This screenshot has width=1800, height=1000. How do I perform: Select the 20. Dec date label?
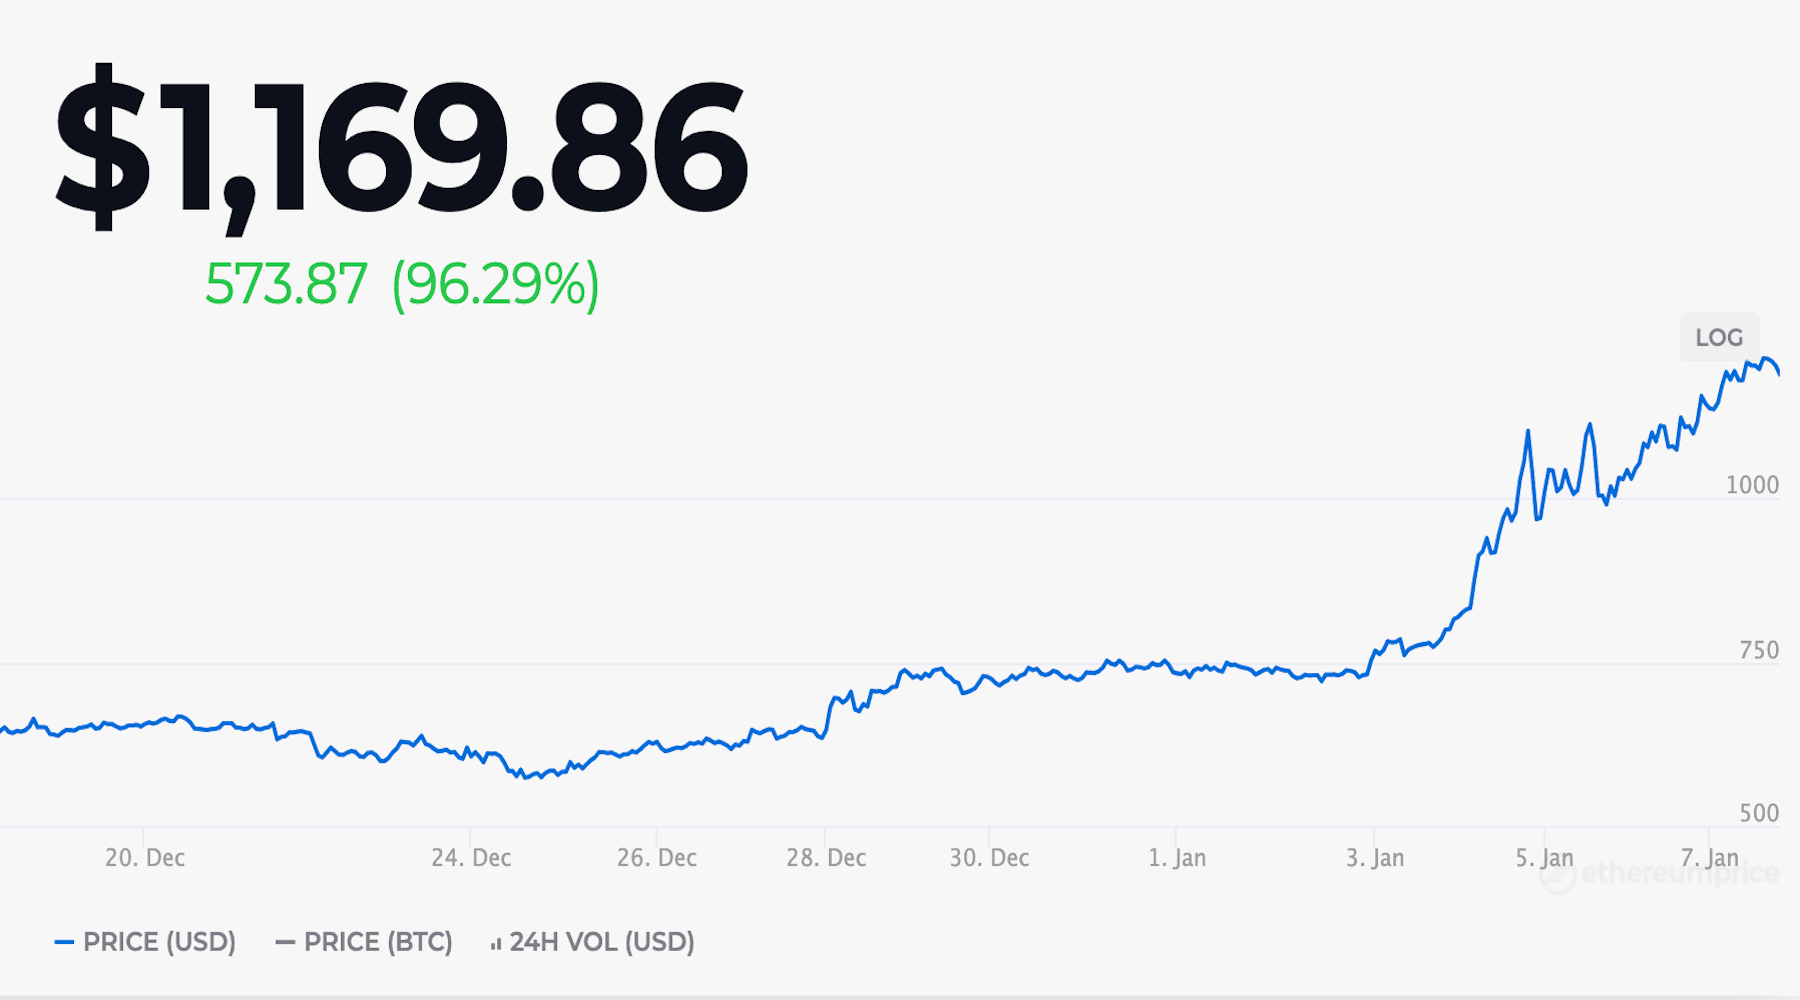[x=145, y=858]
